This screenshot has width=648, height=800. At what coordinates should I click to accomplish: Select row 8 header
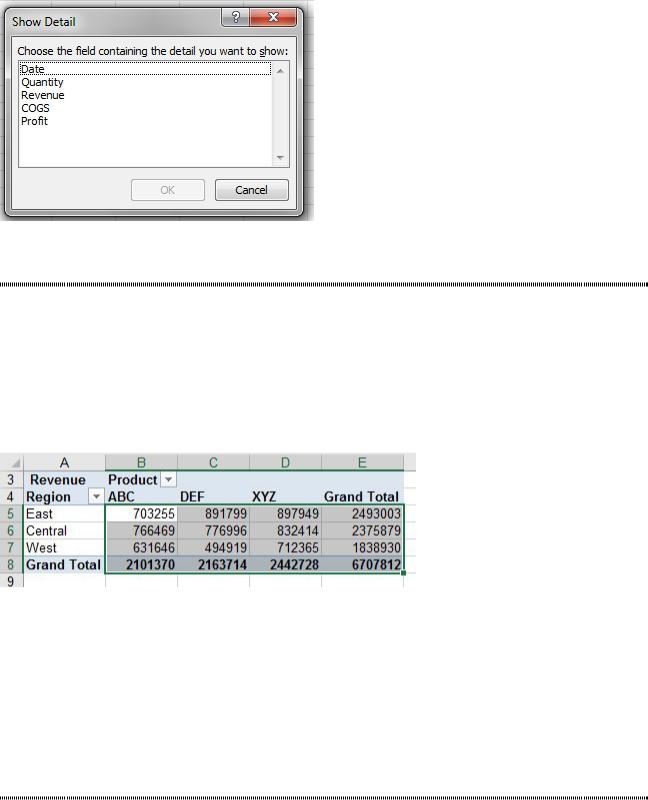point(11,564)
